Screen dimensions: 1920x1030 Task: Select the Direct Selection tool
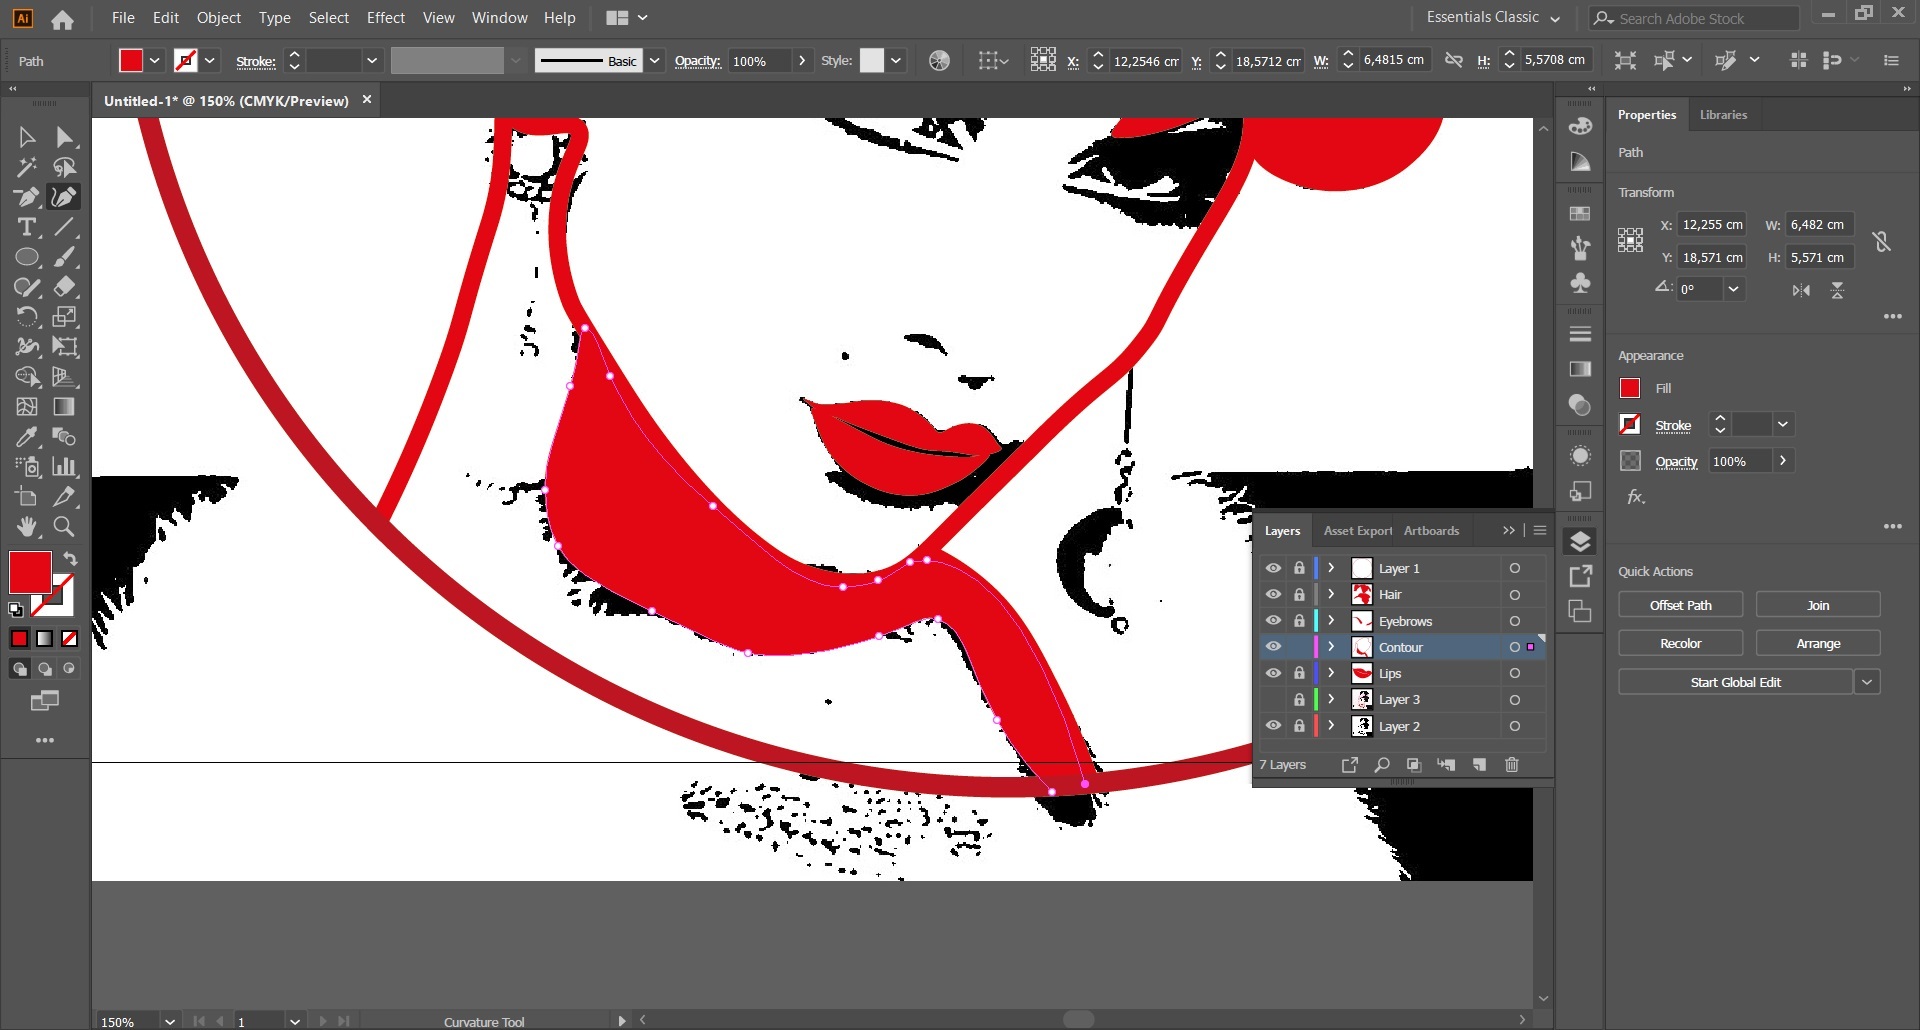65,137
